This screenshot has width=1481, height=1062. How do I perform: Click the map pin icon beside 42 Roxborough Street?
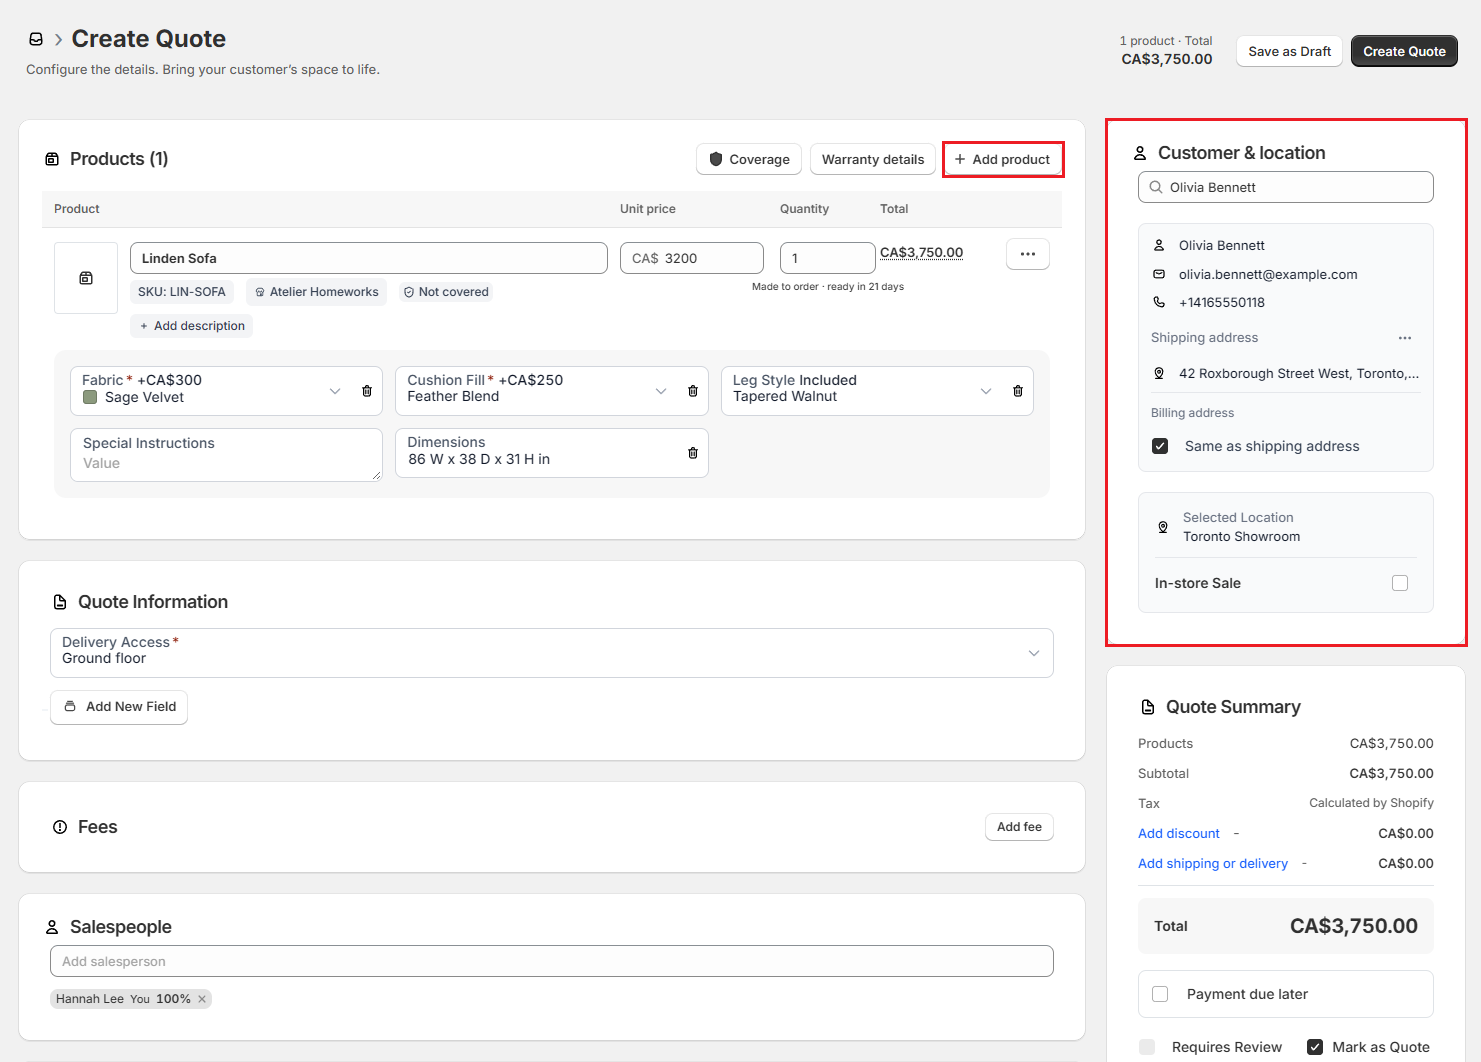[1160, 373]
